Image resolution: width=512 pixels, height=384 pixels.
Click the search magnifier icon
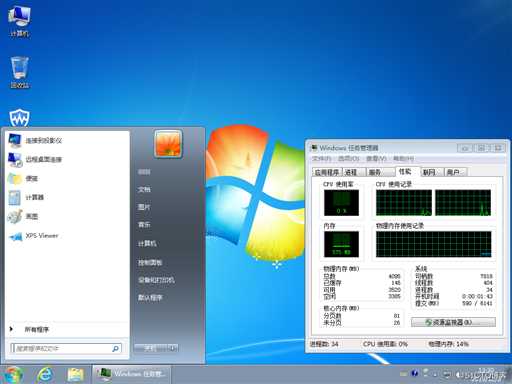[x=115, y=349]
